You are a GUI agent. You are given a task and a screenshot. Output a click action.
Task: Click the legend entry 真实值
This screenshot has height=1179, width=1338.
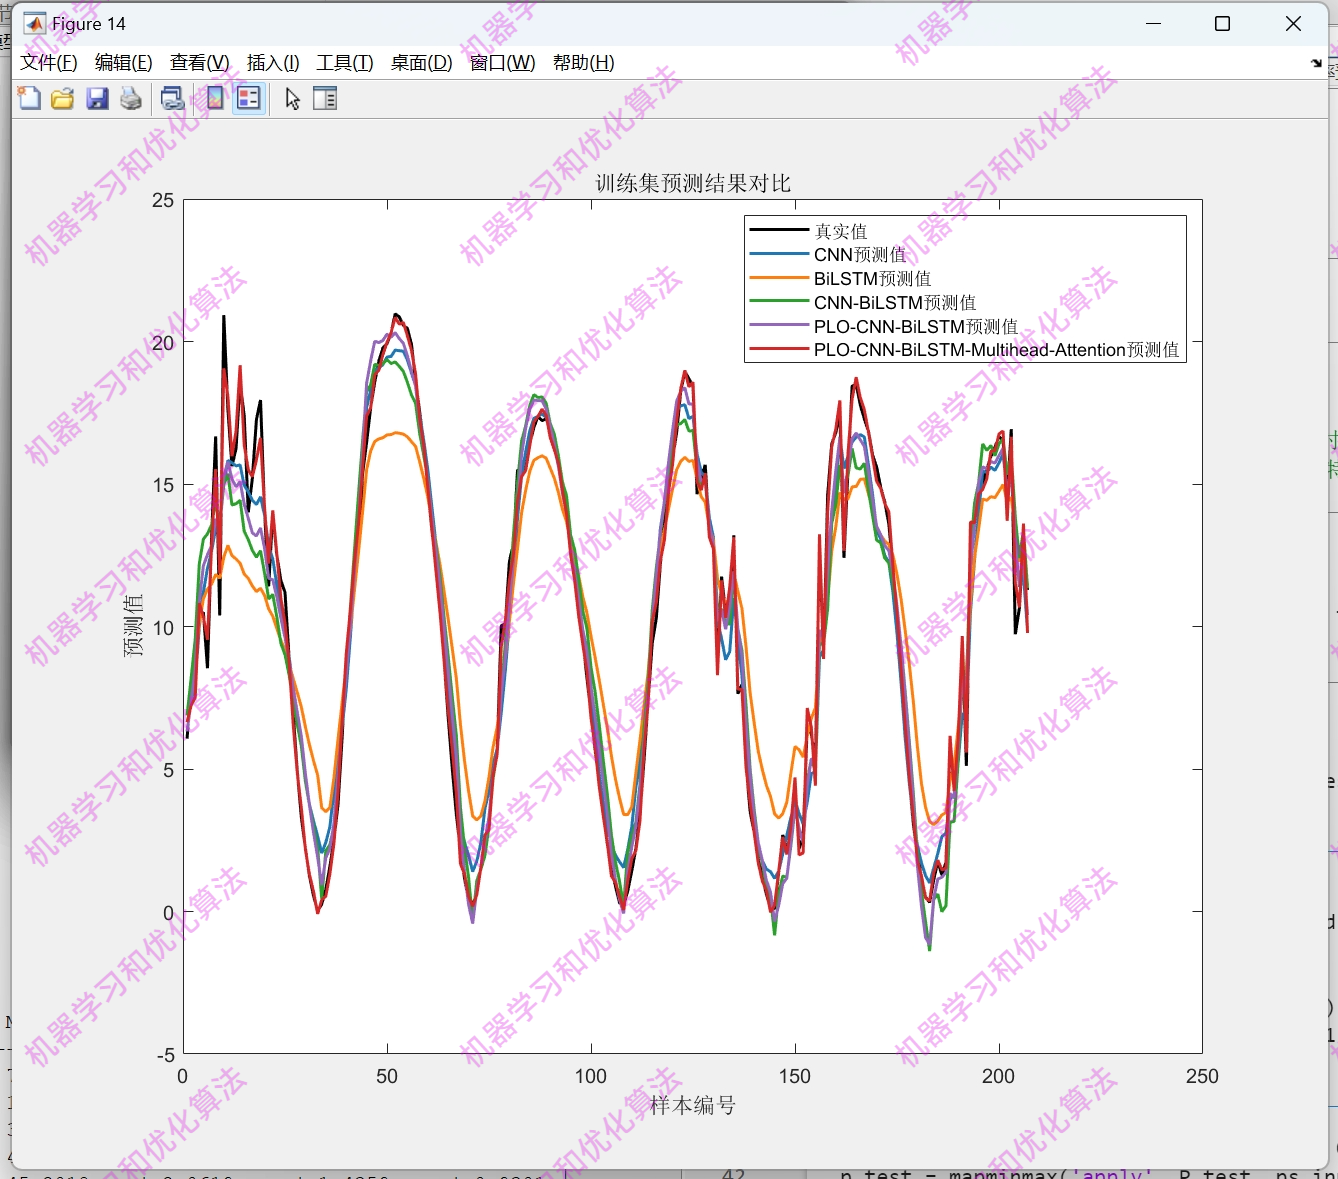pyautogui.click(x=841, y=231)
